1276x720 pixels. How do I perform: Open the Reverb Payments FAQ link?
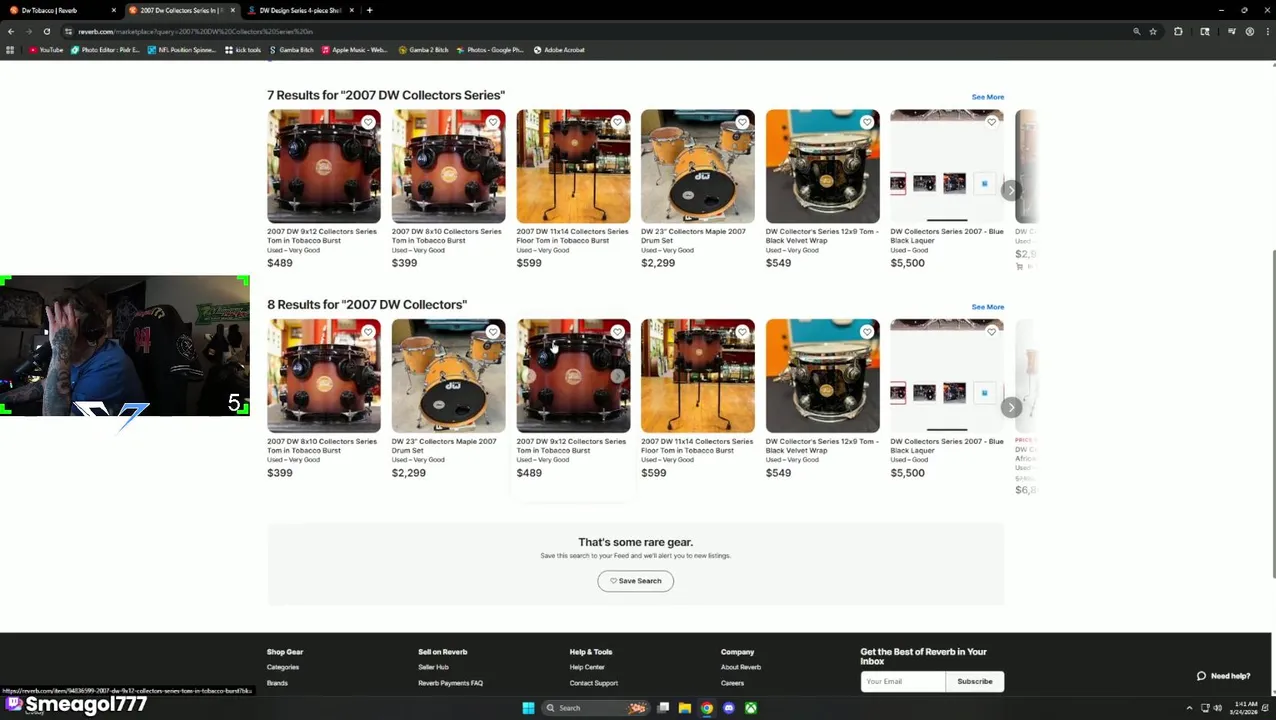point(450,683)
